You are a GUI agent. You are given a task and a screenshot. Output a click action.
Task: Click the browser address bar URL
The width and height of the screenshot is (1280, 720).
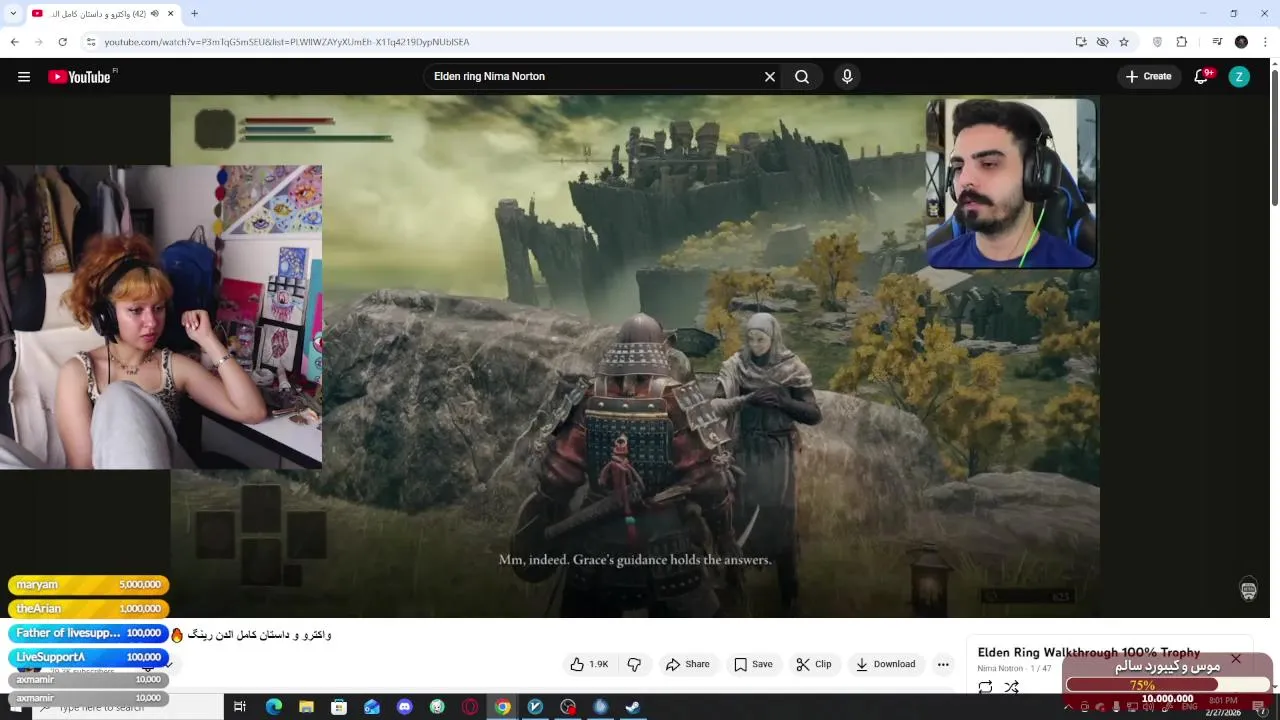pyautogui.click(x=287, y=42)
